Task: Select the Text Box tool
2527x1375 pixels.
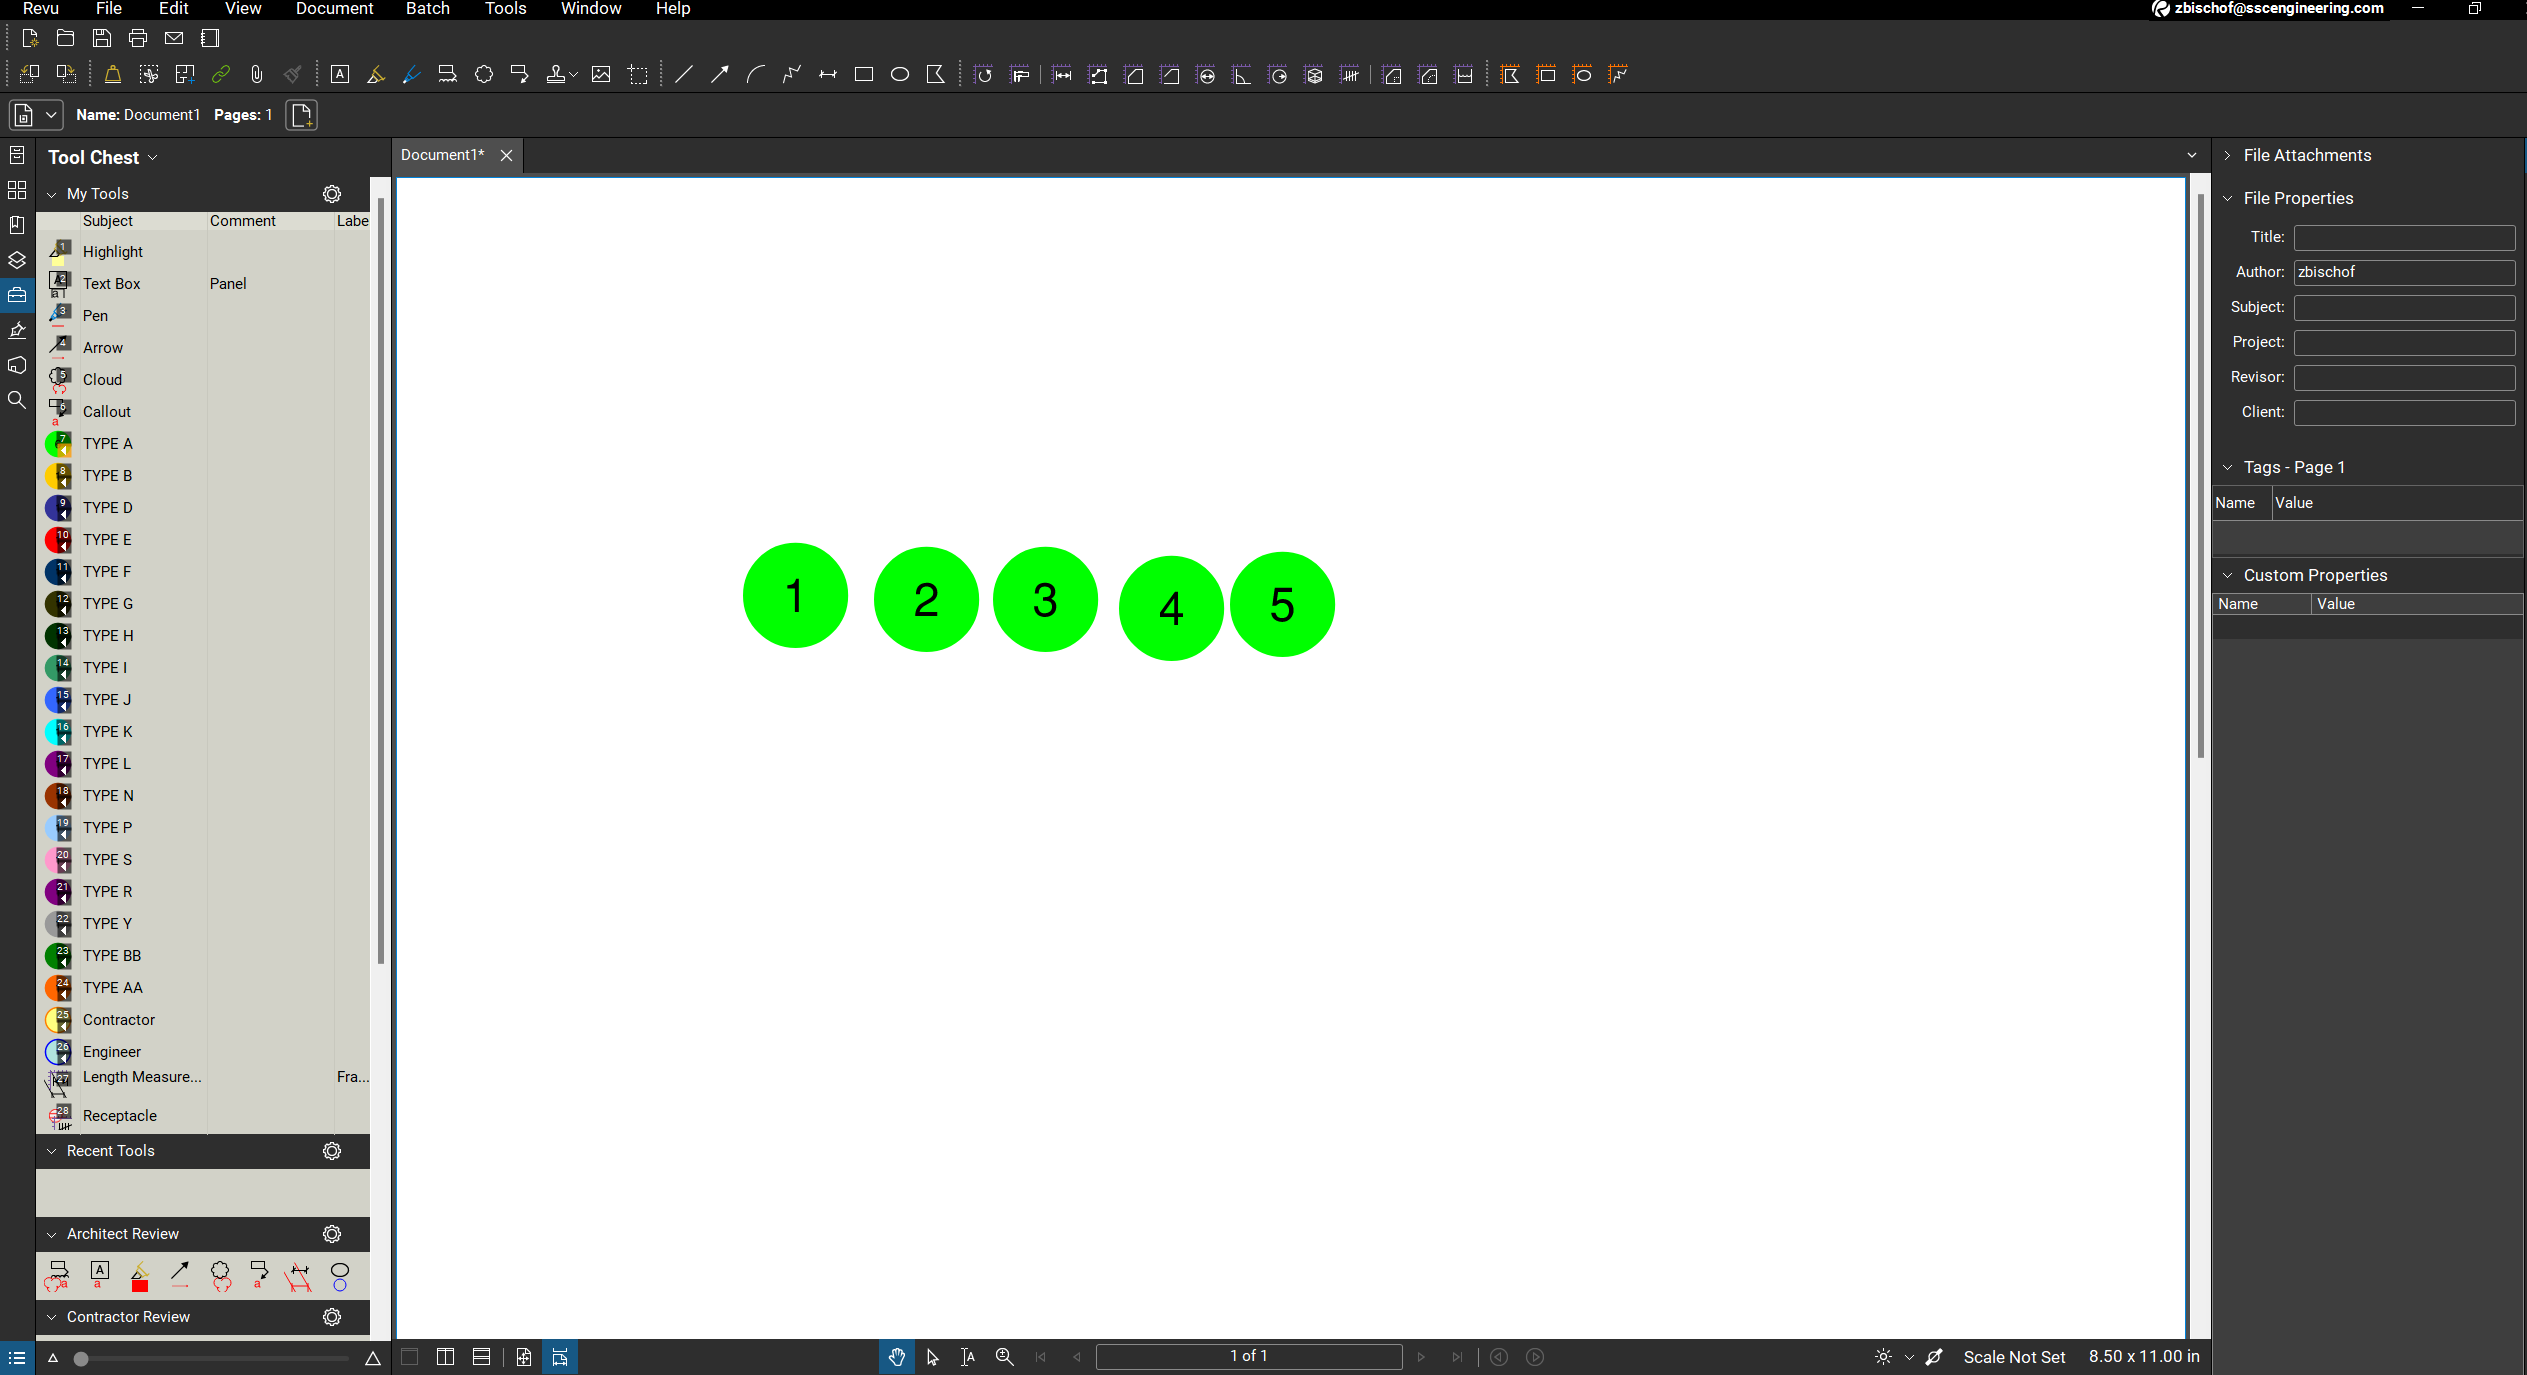Action: tap(110, 283)
